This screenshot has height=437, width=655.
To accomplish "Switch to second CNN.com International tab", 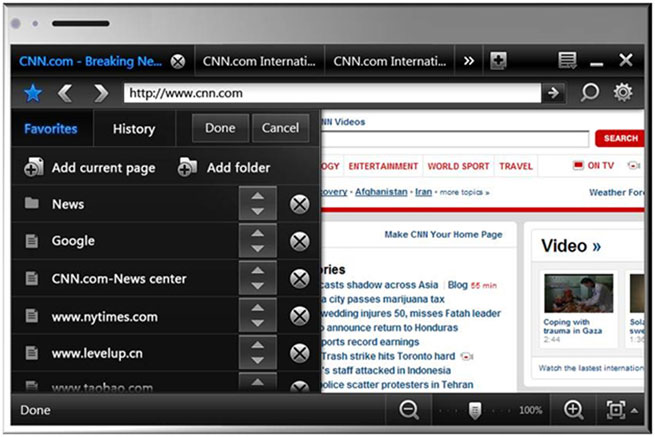I will [x=259, y=61].
